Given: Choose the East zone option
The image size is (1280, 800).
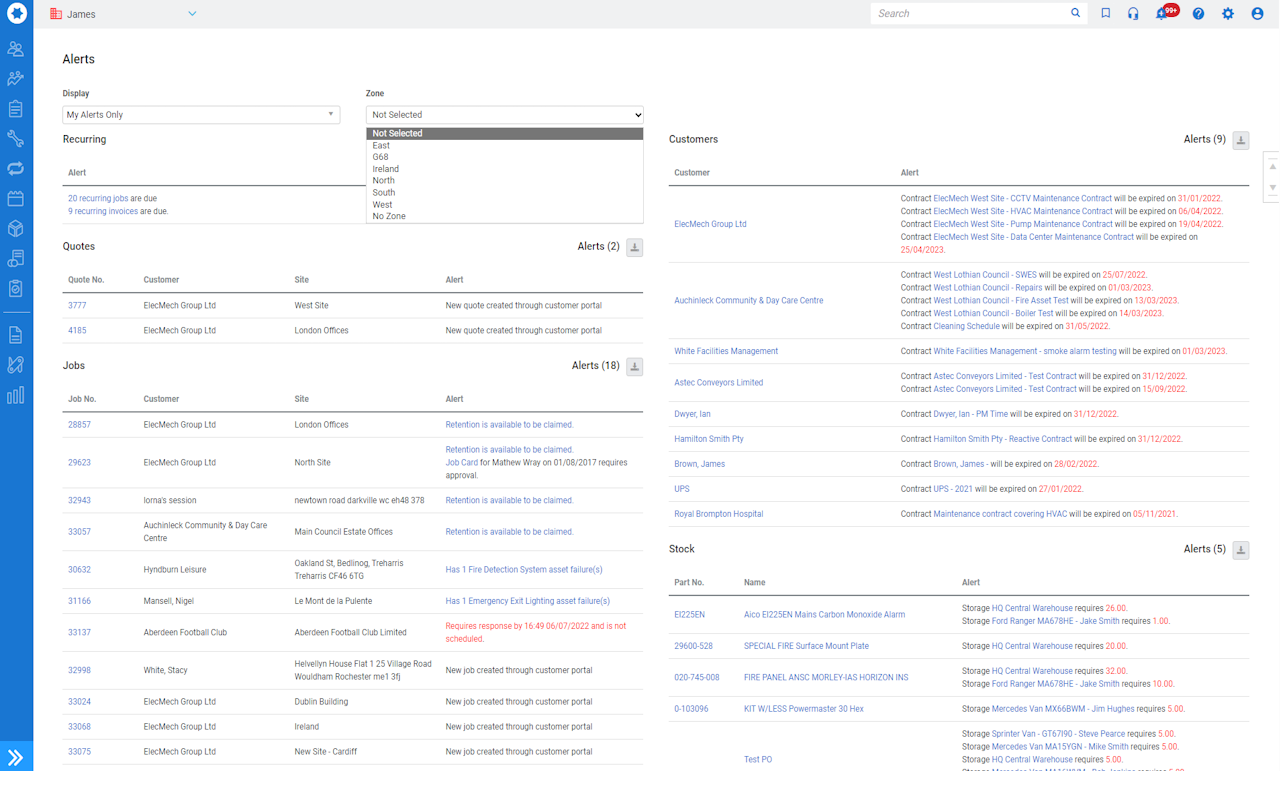Looking at the screenshot, I should [x=505, y=145].
